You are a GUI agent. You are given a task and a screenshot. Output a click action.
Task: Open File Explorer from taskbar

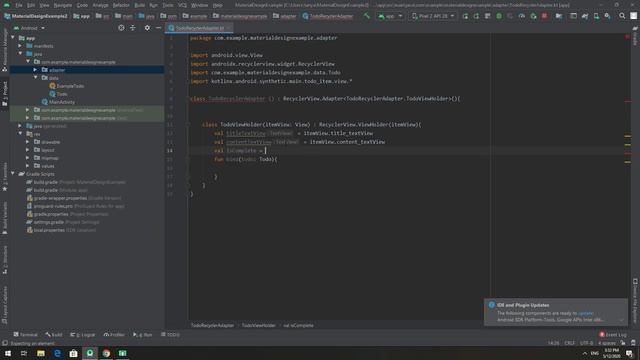click(x=41, y=353)
